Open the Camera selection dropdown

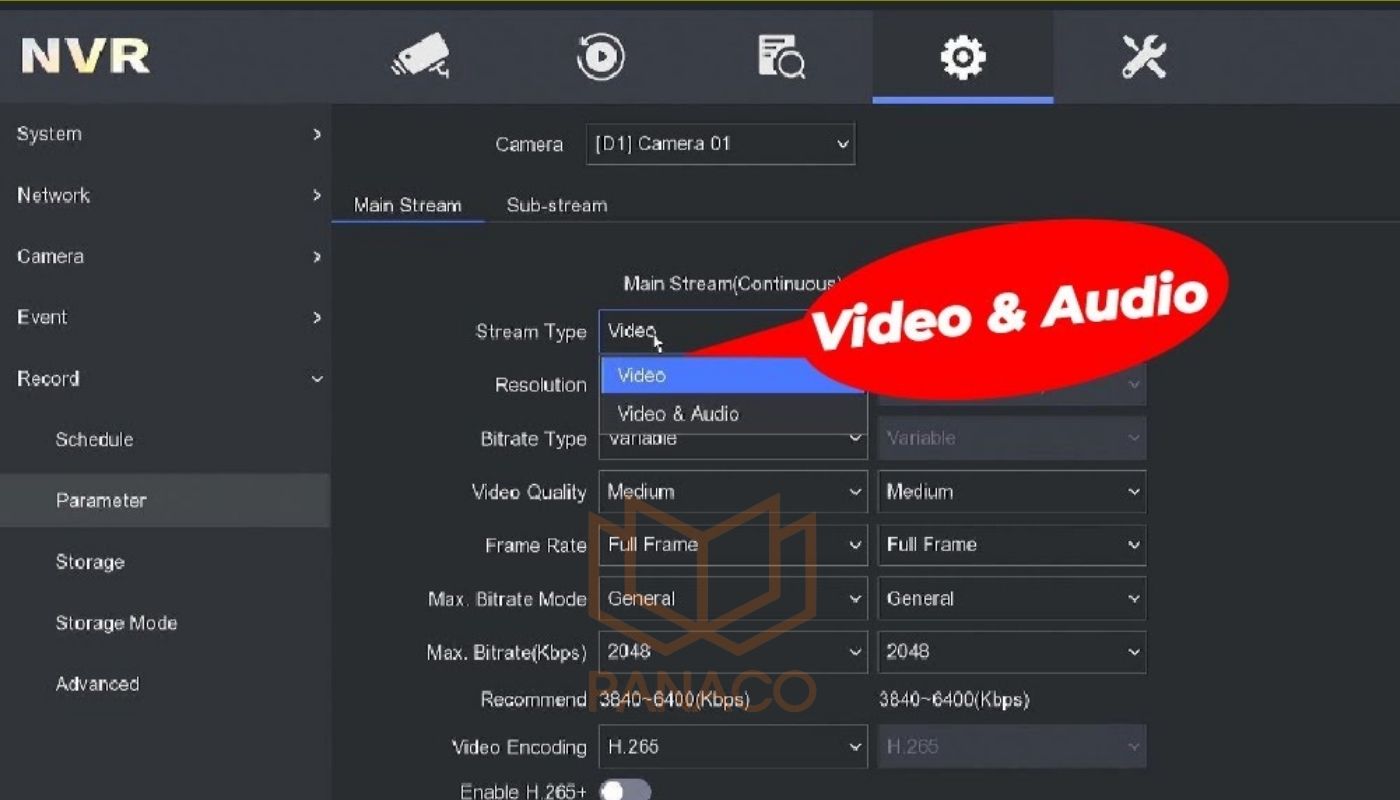(720, 143)
